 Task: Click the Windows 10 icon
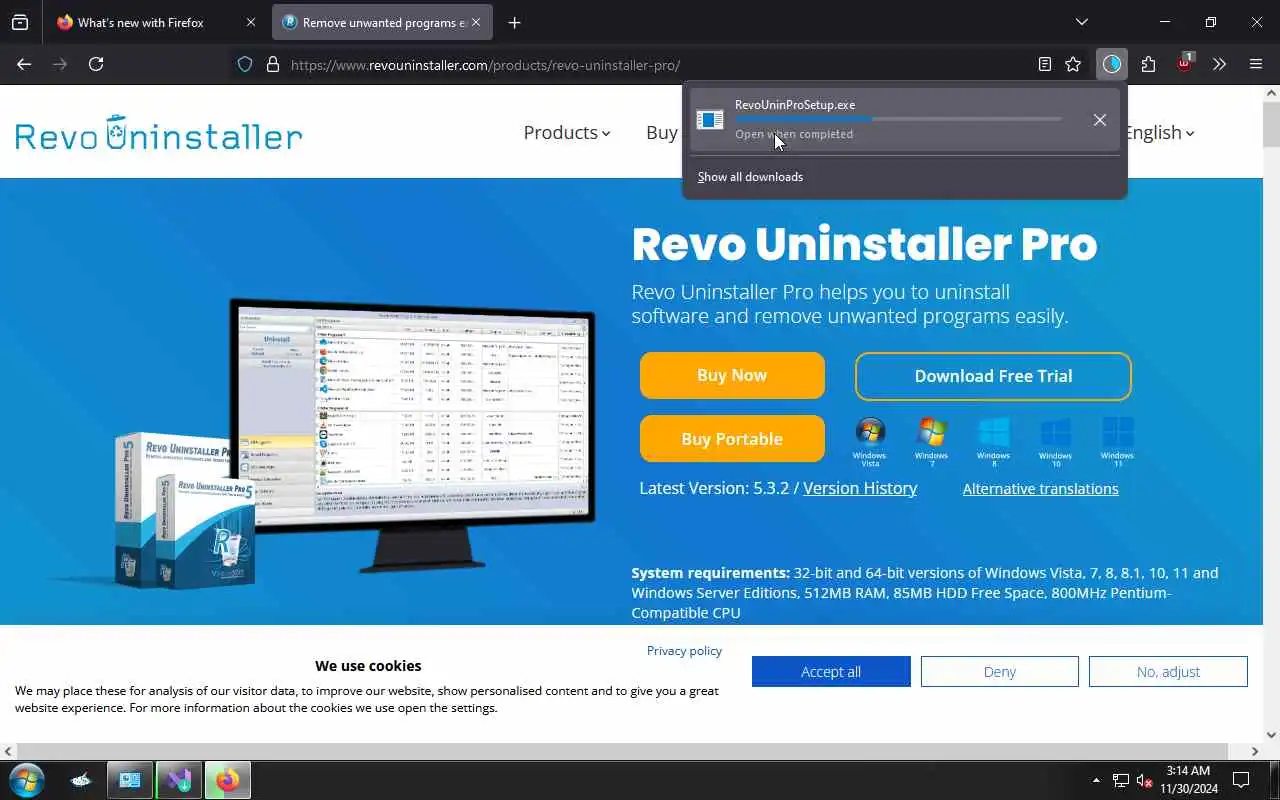coord(1055,442)
